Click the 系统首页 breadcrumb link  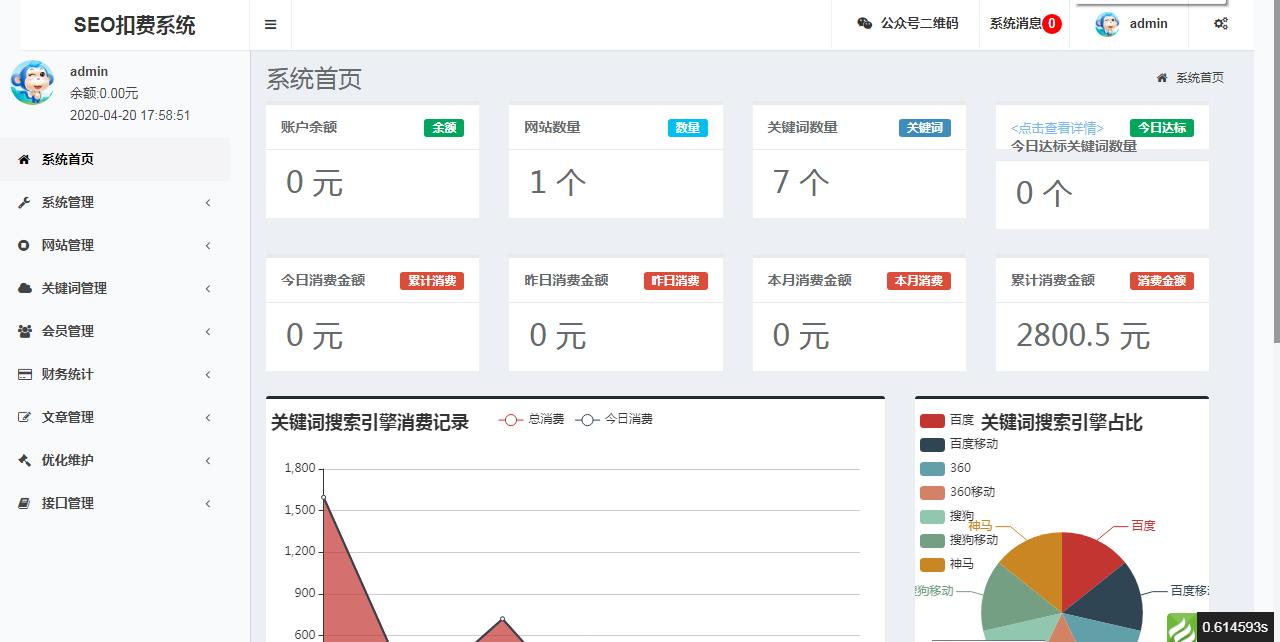(1199, 78)
